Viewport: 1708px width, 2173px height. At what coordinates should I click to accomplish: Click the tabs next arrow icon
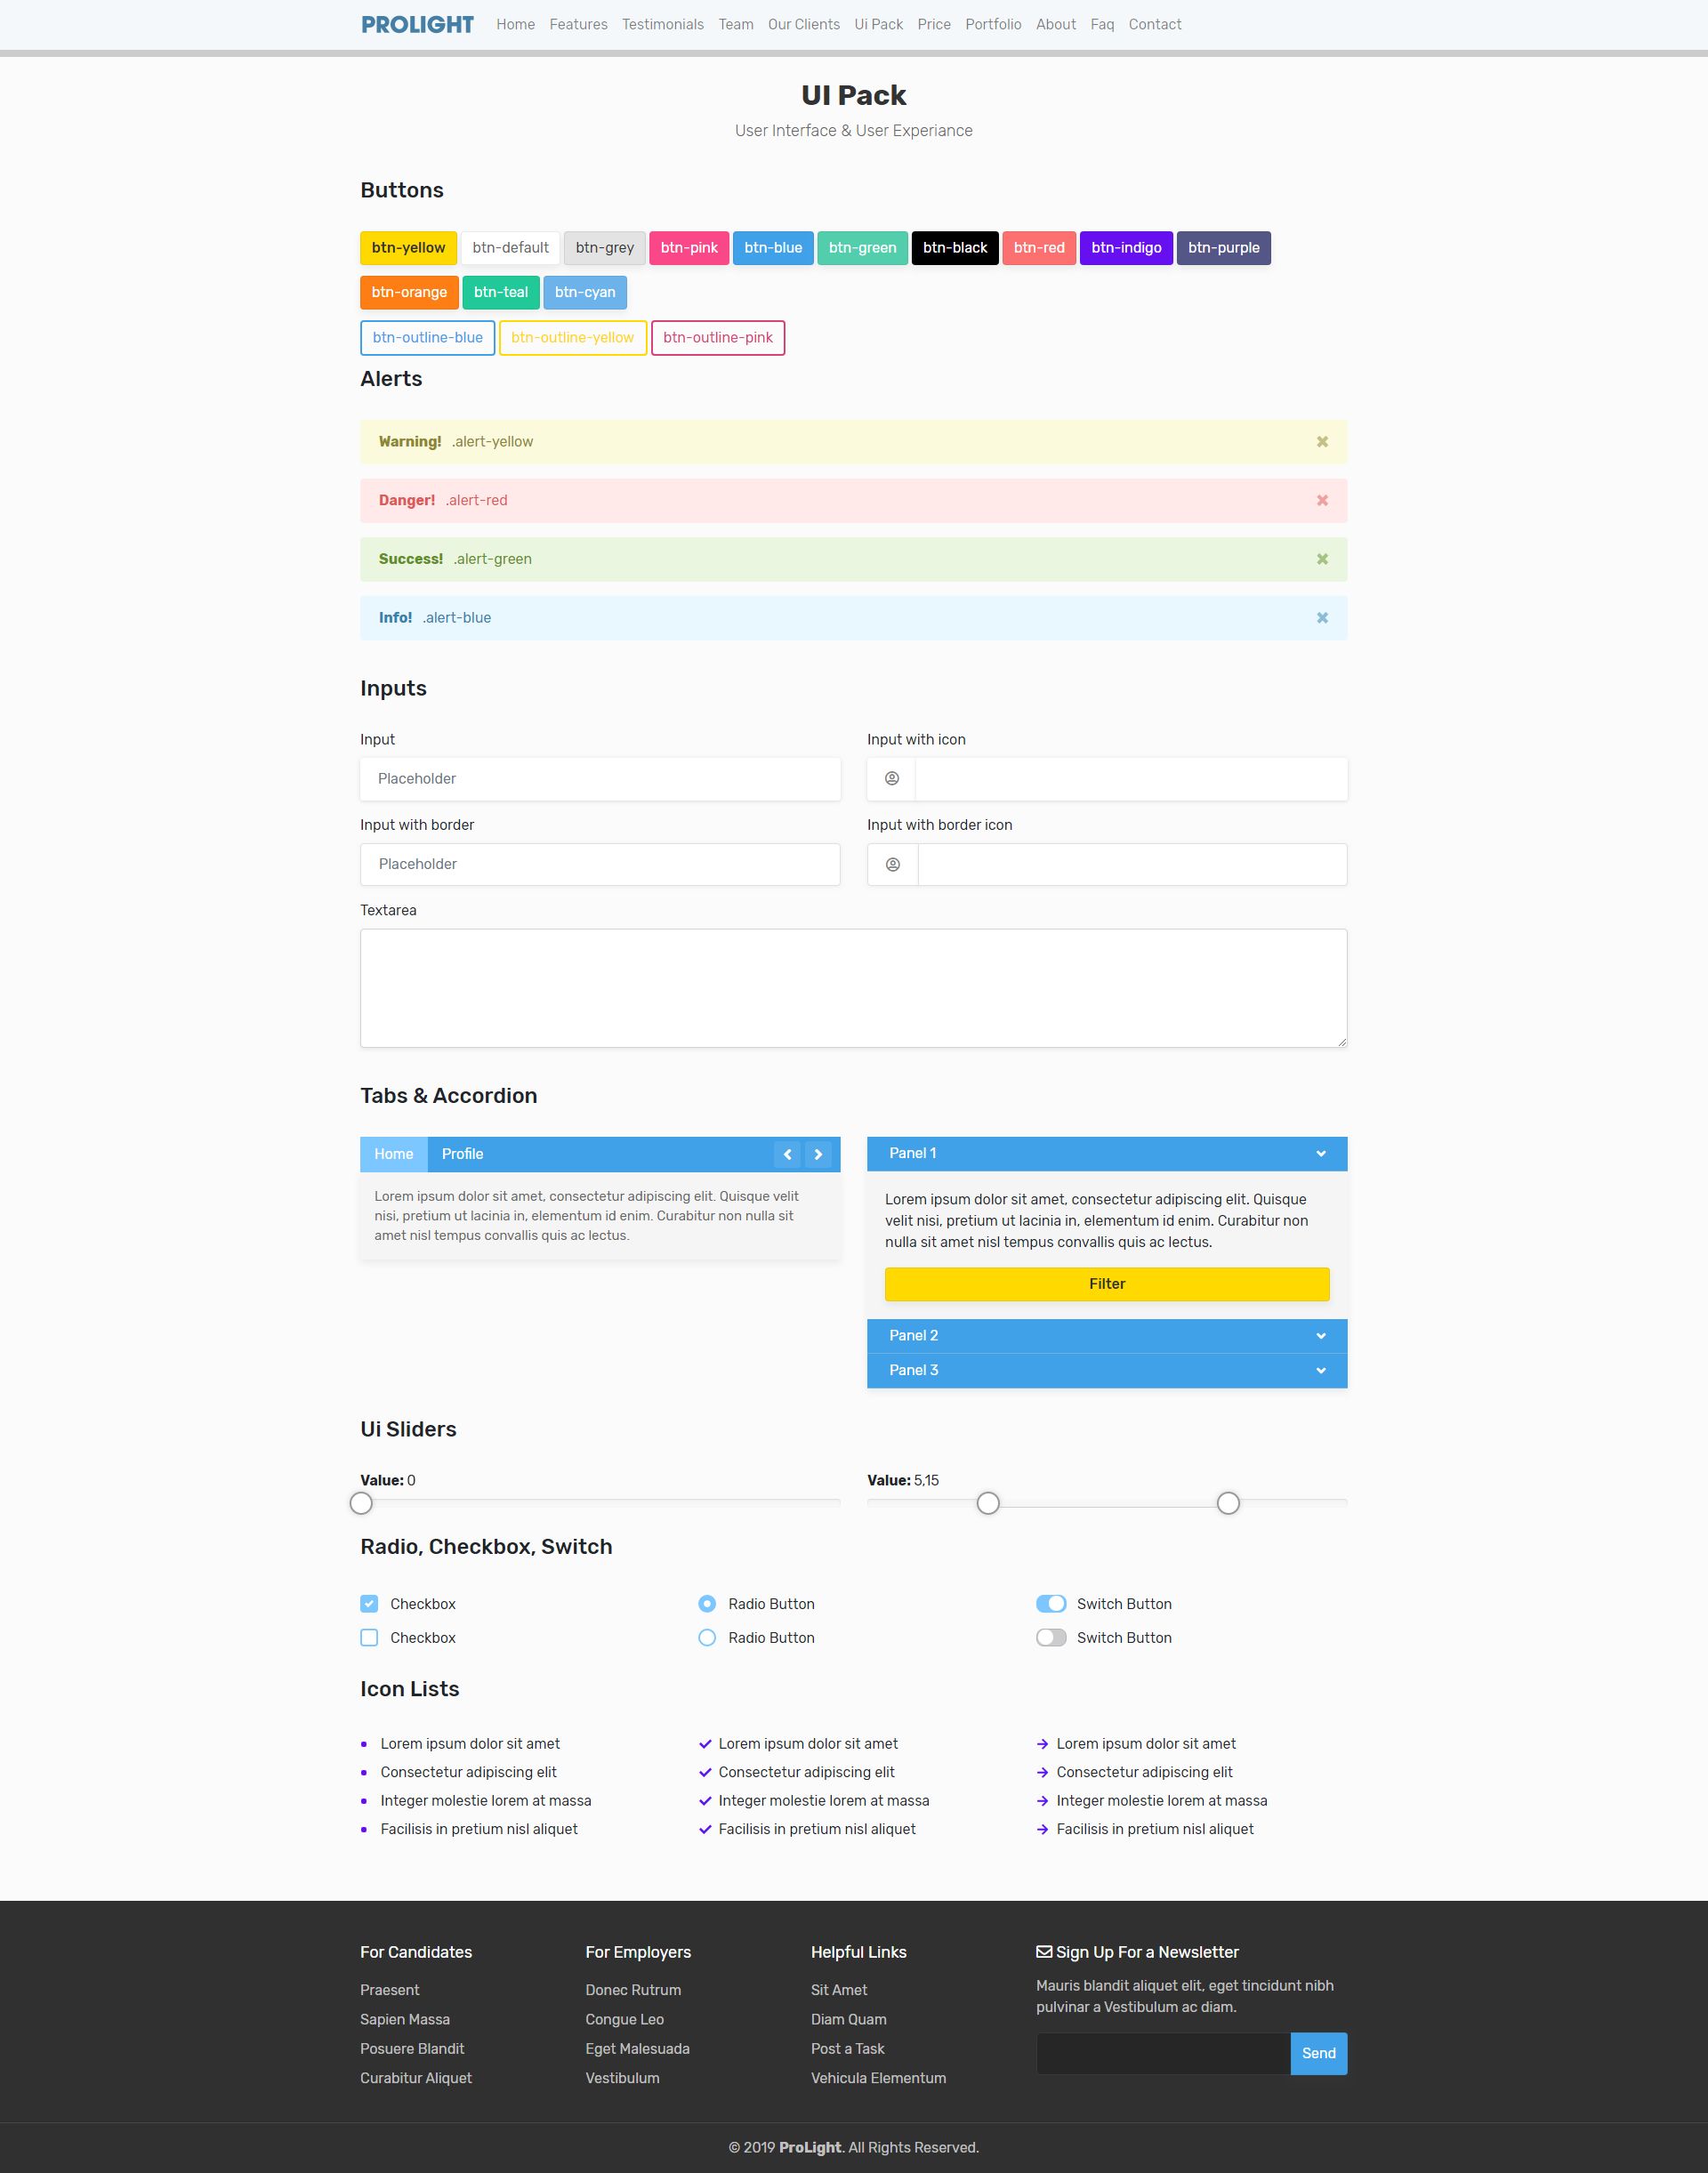pyautogui.click(x=818, y=1154)
